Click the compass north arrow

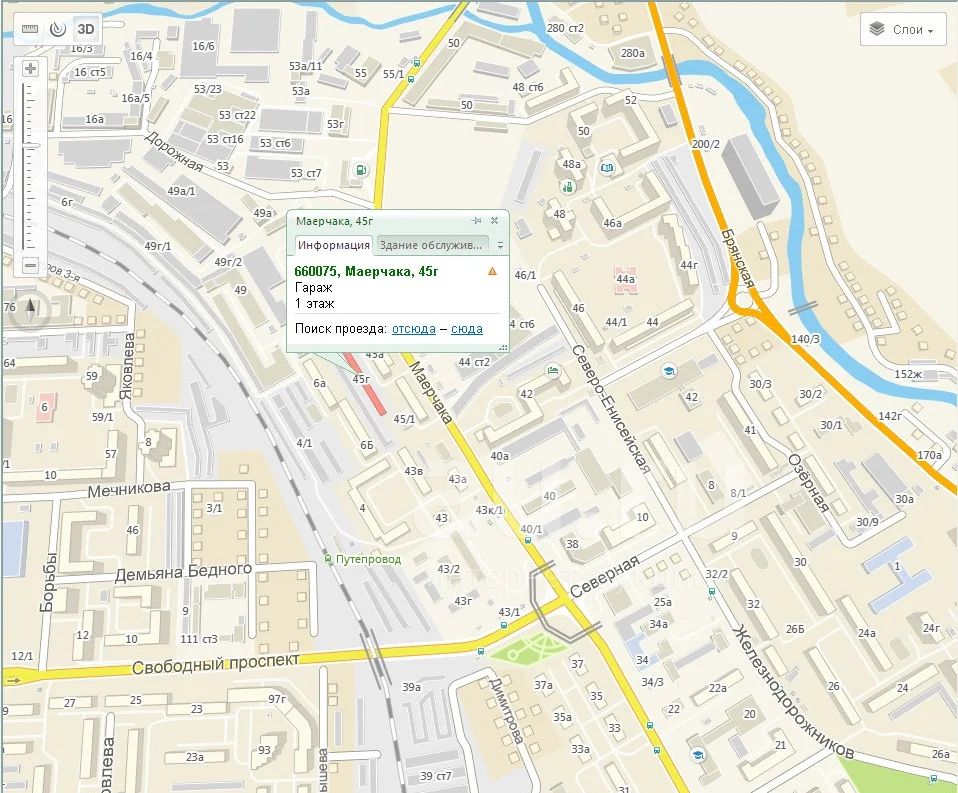[x=31, y=309]
